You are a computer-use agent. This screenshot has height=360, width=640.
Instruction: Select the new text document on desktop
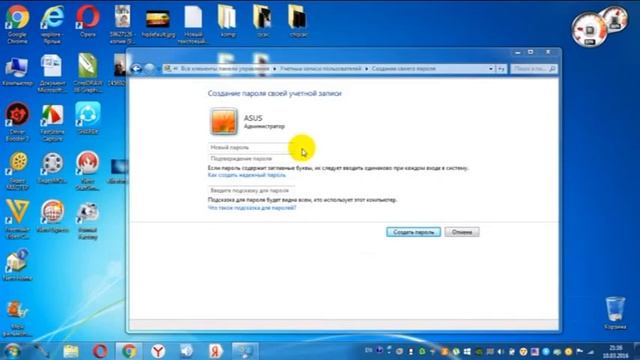[193, 24]
